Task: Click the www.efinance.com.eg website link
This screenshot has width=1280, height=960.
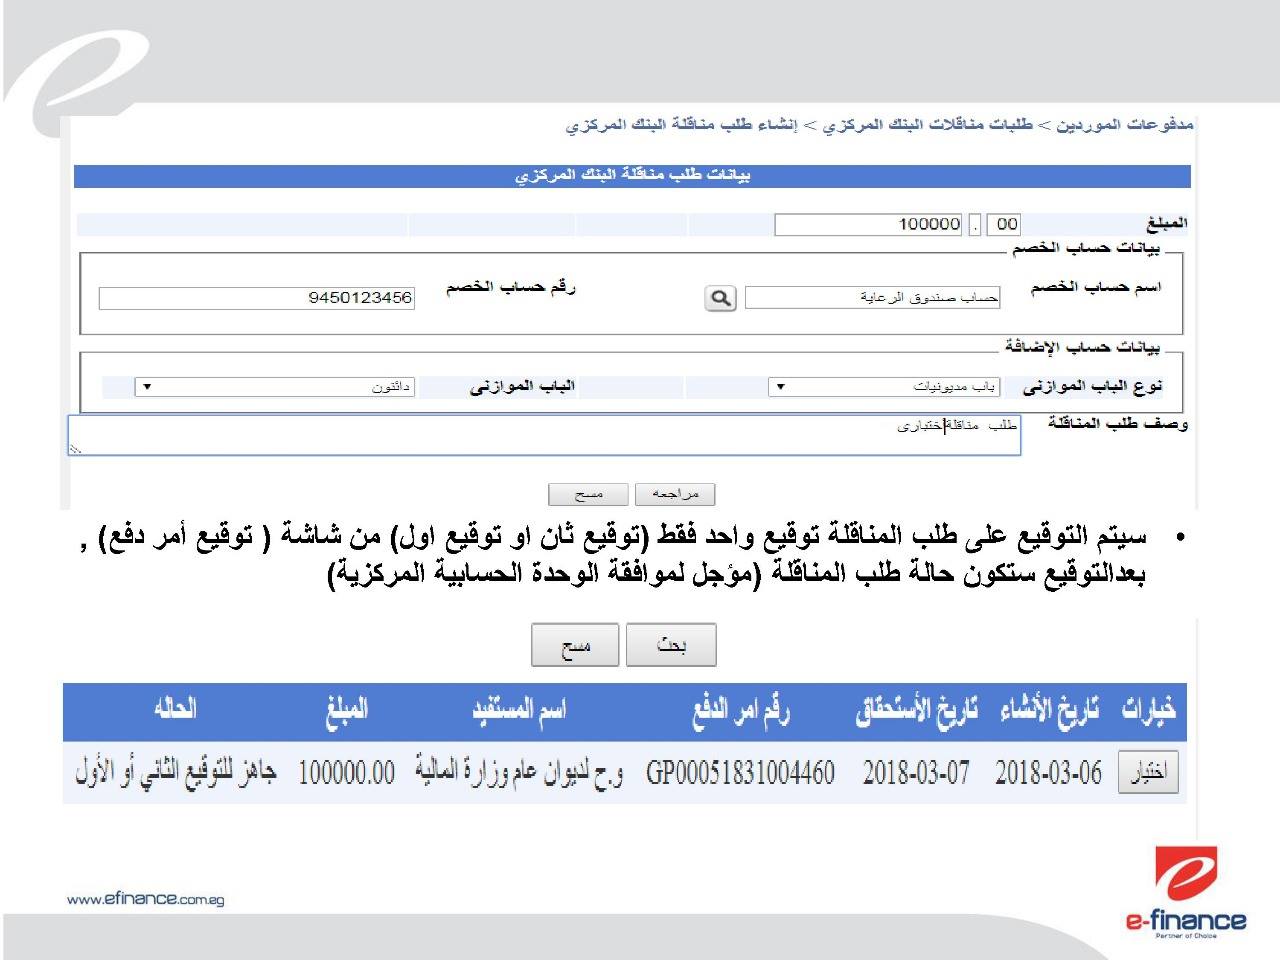Action: pyautogui.click(x=146, y=899)
